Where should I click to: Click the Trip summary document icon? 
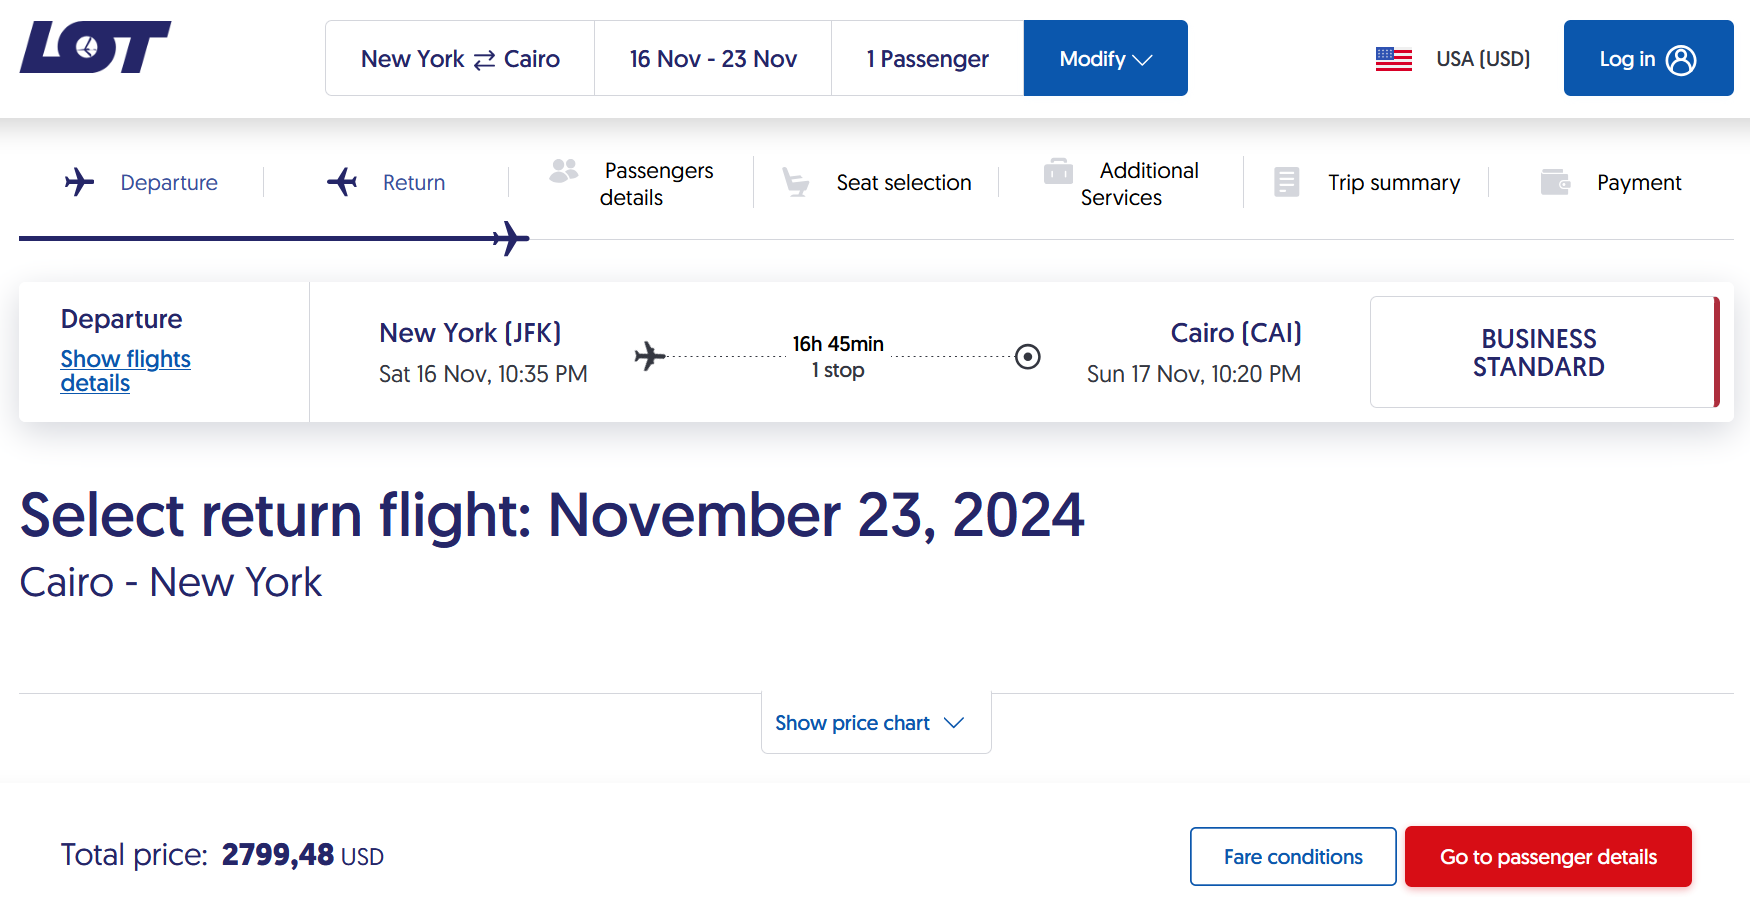tap(1287, 182)
